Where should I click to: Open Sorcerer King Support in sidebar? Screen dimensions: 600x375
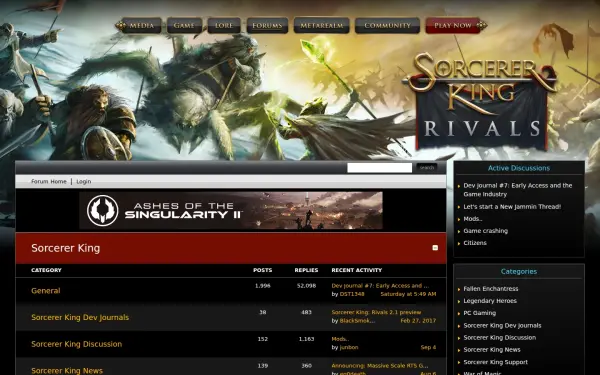[495, 362]
